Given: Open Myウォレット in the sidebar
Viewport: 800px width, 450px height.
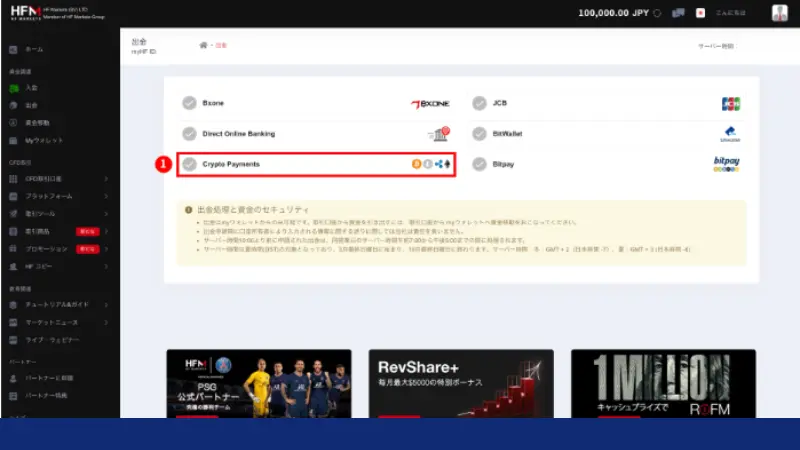Looking at the screenshot, I should (43, 140).
